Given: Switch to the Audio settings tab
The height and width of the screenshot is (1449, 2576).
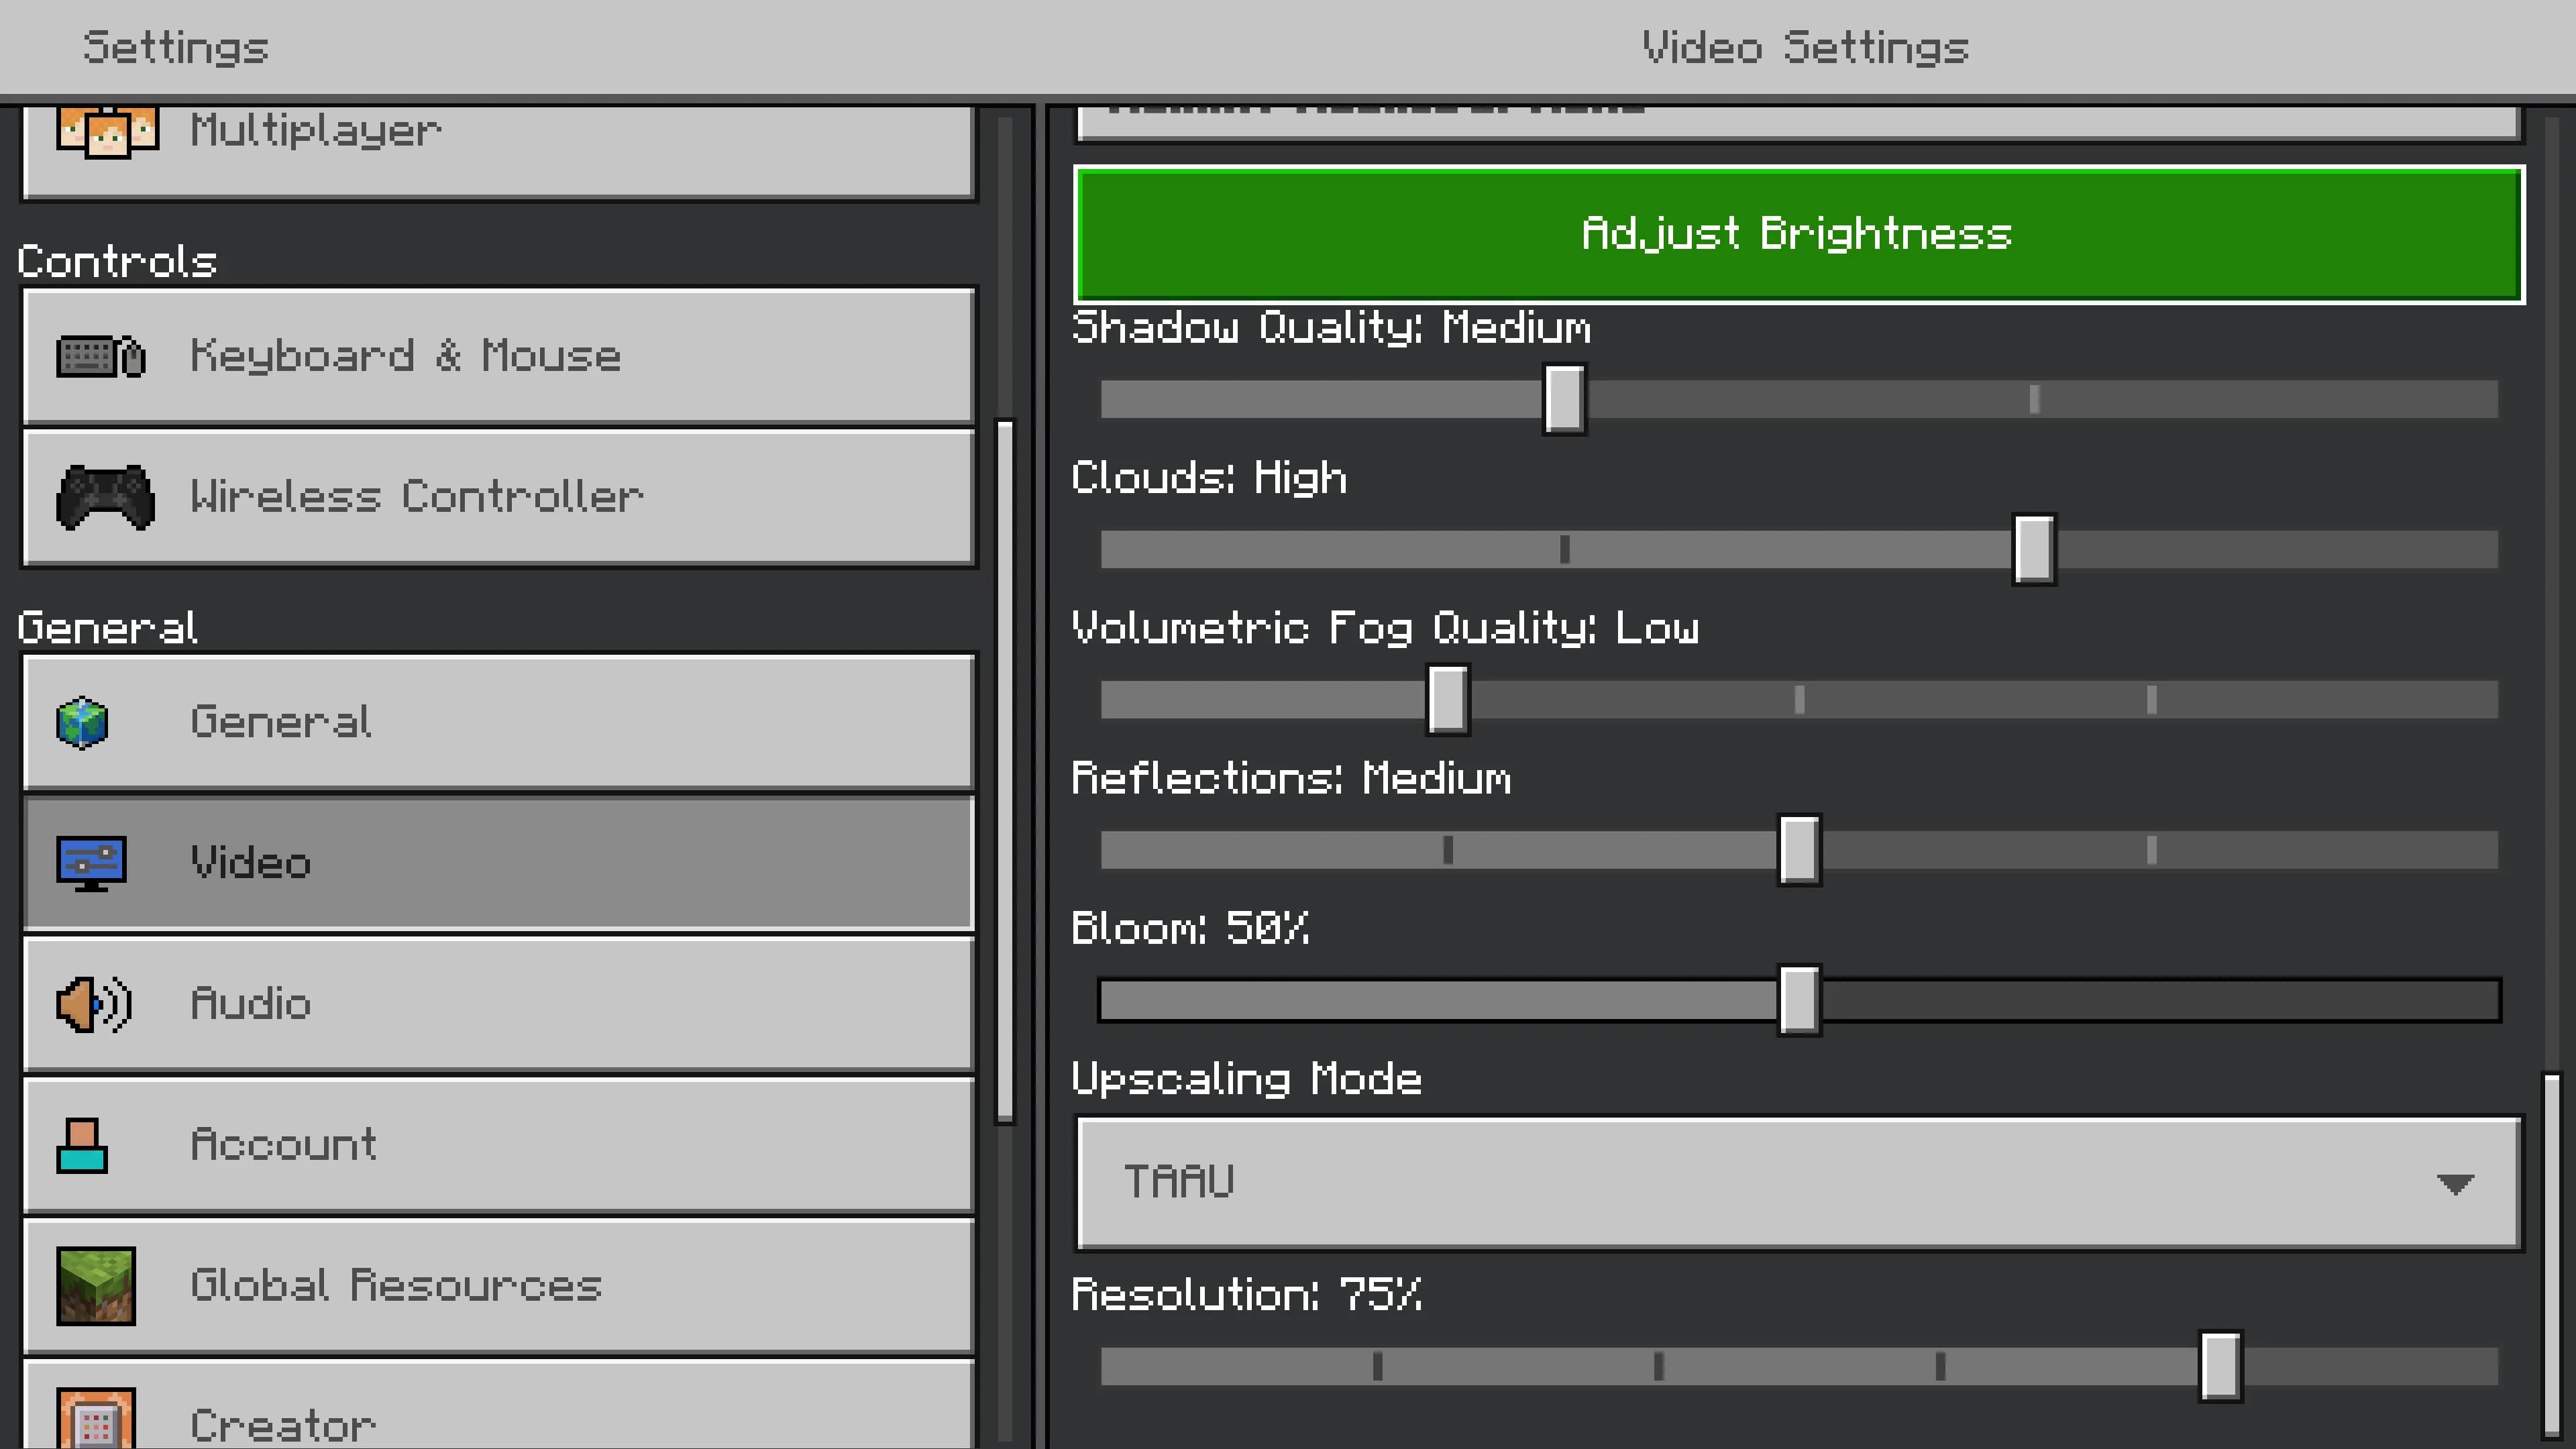Looking at the screenshot, I should coord(498,1004).
